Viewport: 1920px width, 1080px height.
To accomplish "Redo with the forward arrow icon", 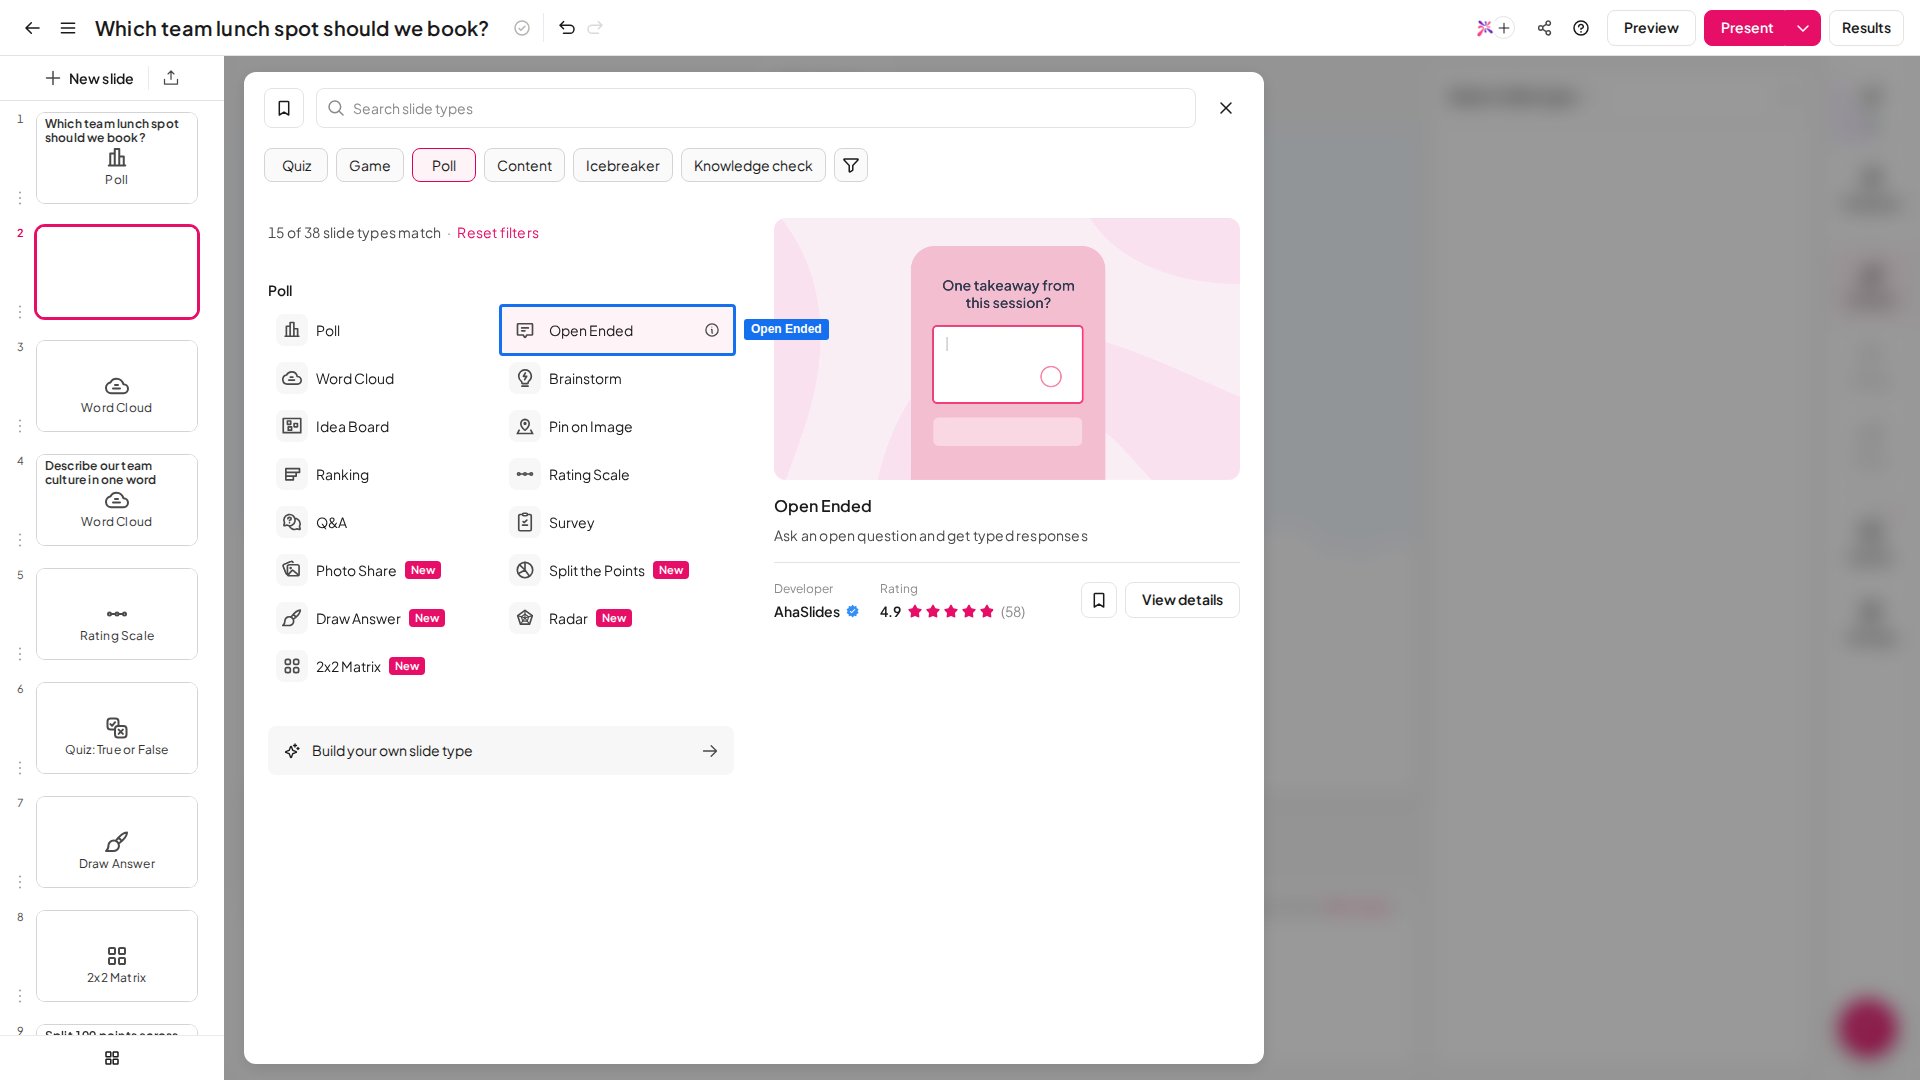I will click(x=595, y=28).
